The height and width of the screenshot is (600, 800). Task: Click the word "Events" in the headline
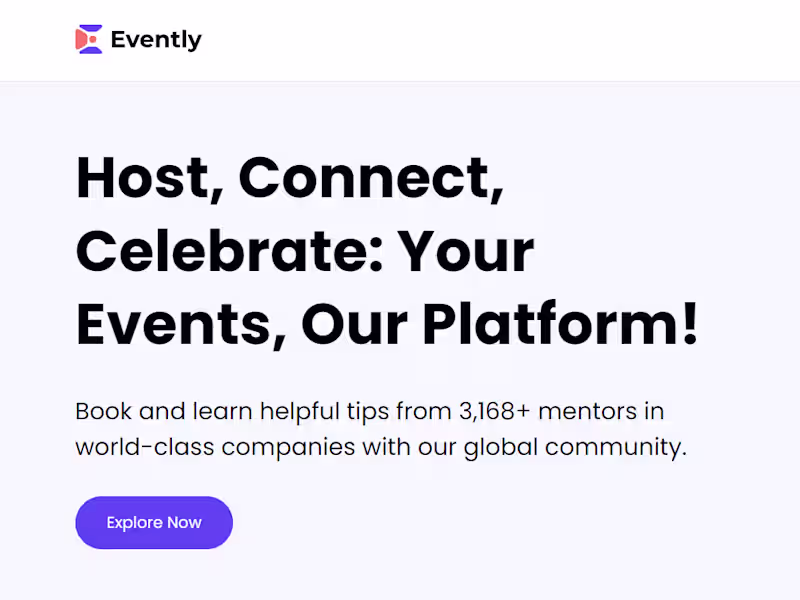tap(172, 325)
